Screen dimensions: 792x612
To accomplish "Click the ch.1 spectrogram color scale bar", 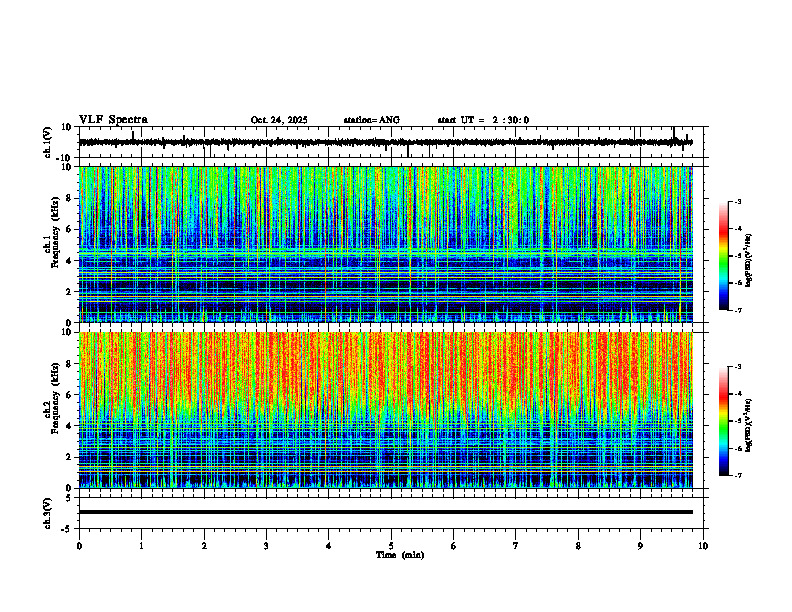I will tap(723, 256).
